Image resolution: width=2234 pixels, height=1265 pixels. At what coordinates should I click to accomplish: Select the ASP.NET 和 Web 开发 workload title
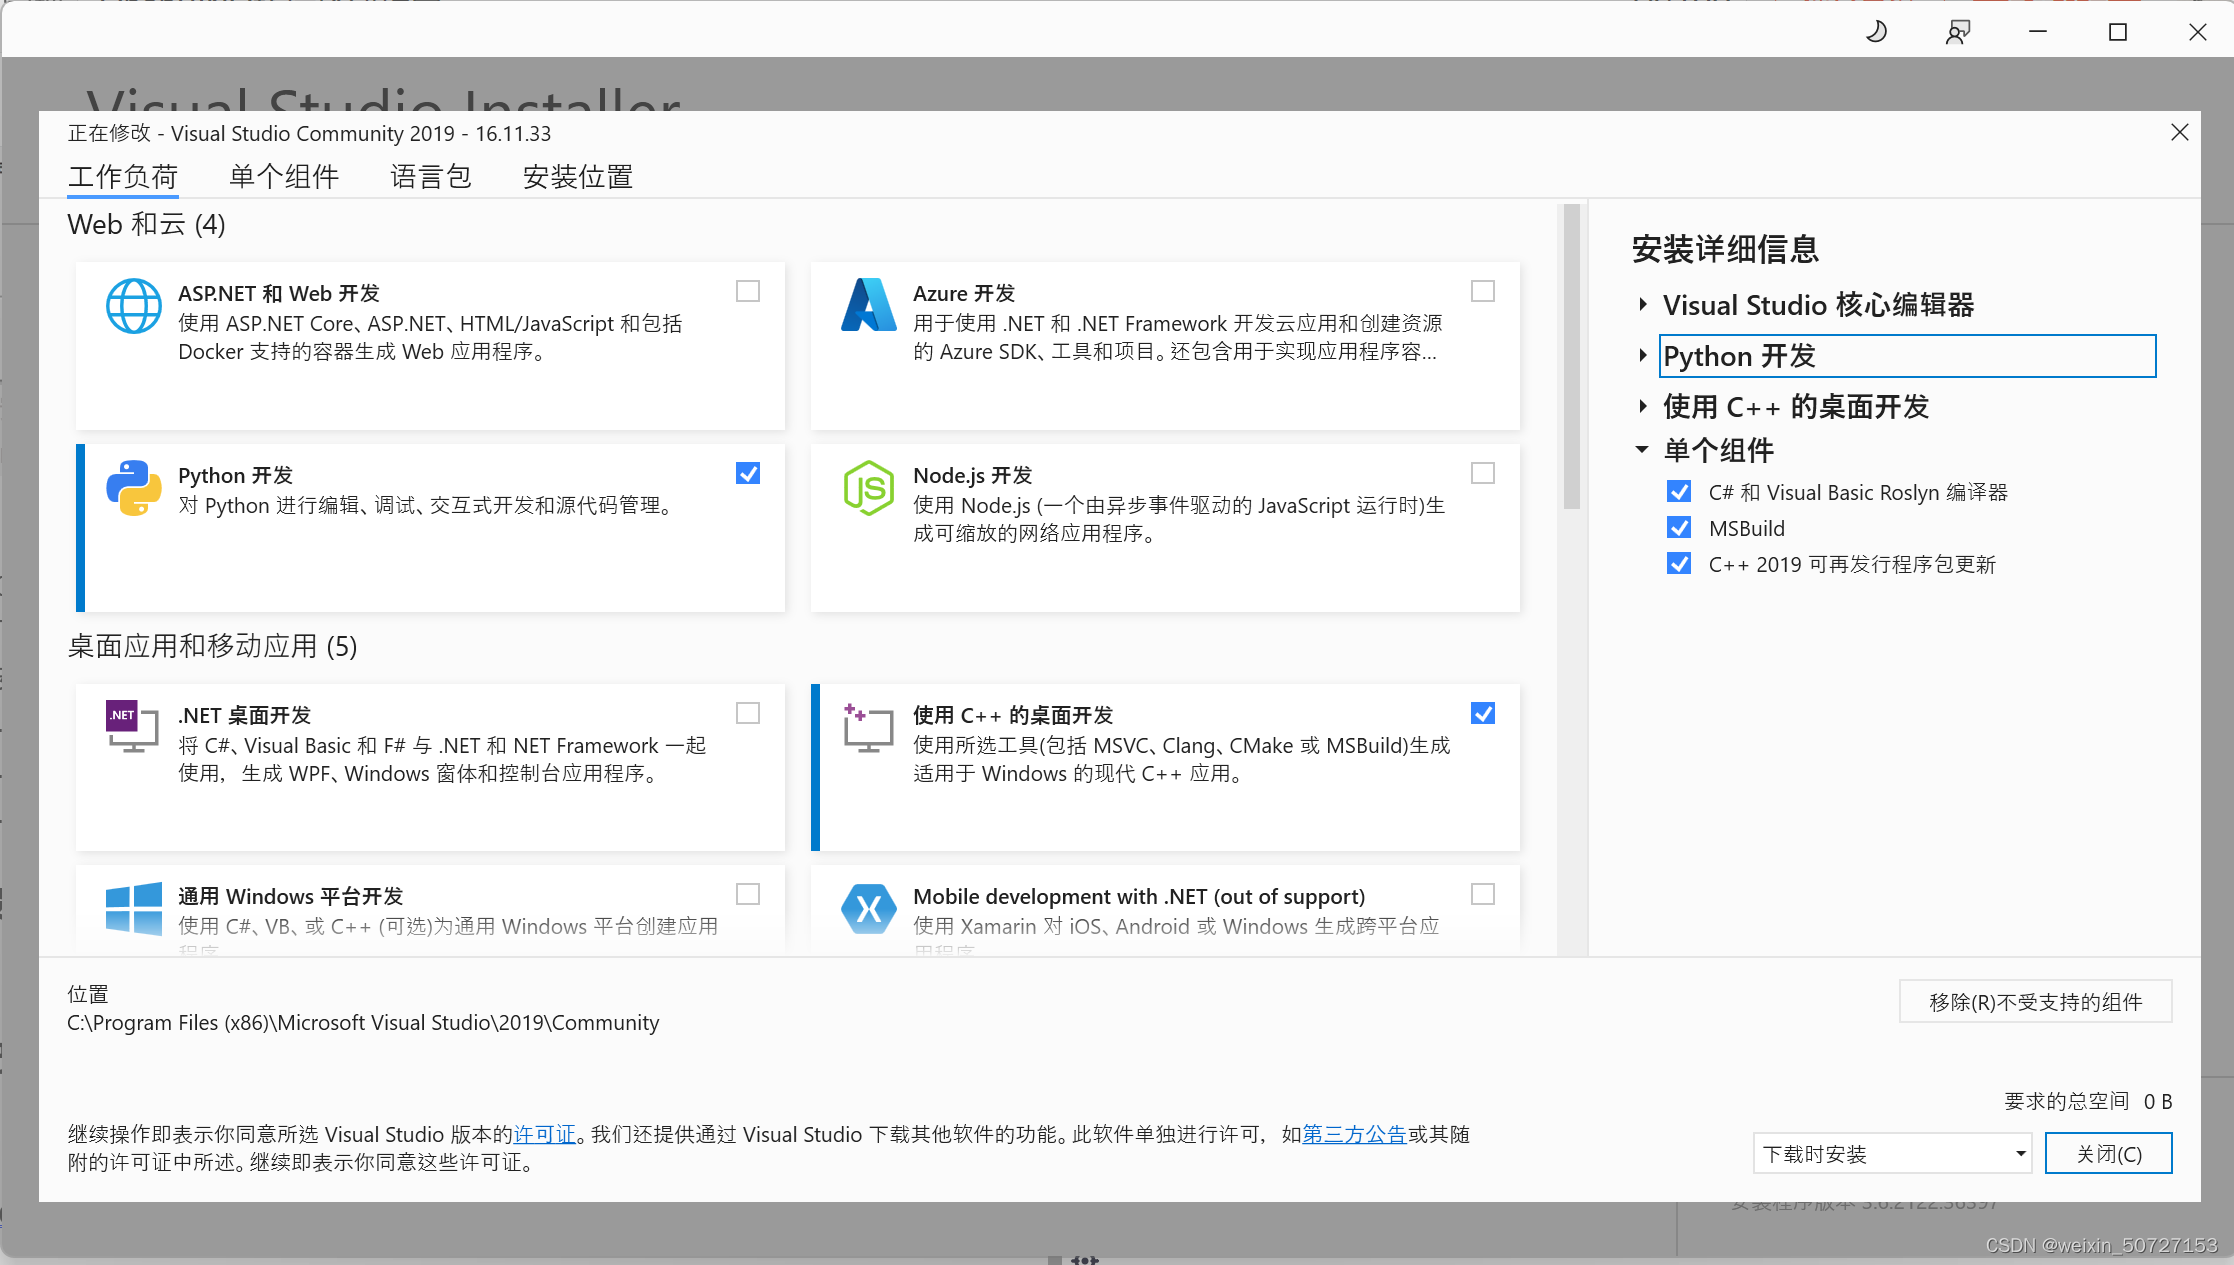279,293
